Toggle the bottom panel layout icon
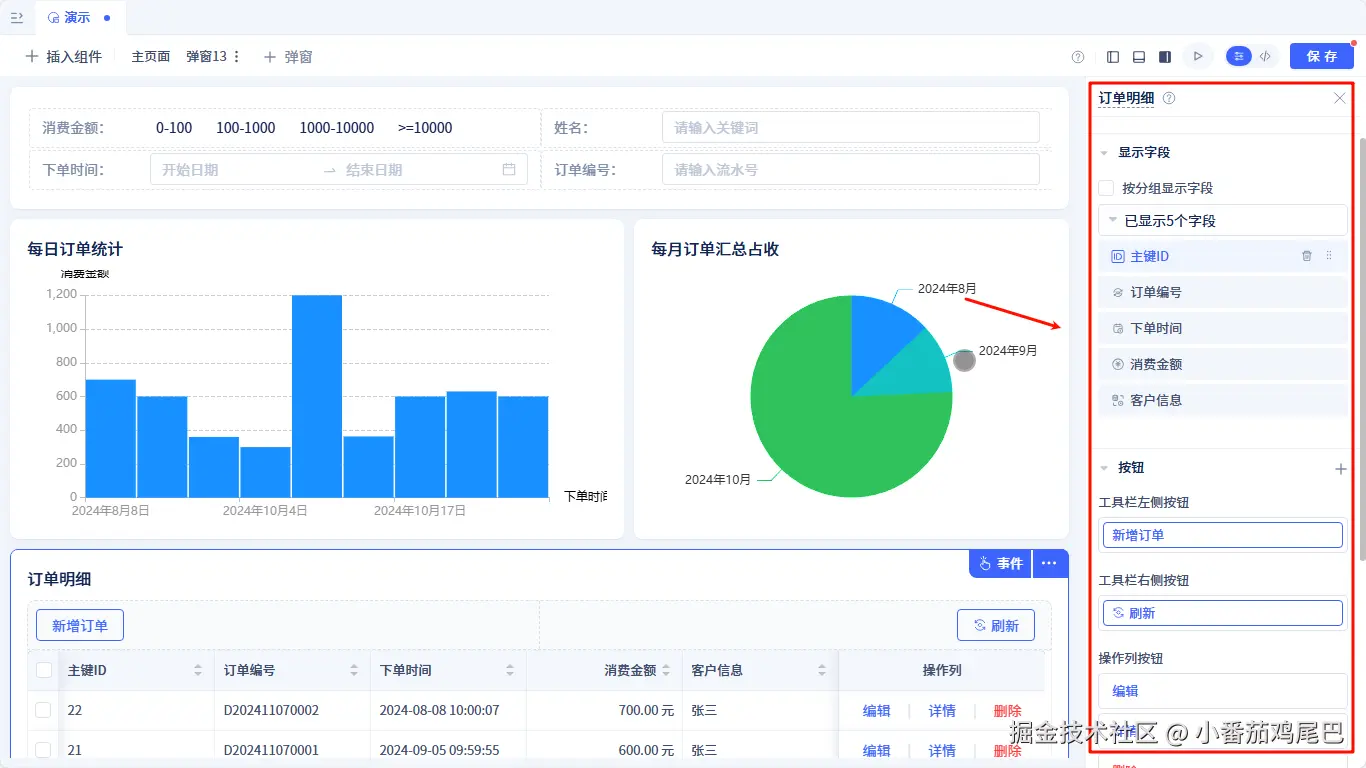The image size is (1366, 768). click(1139, 57)
